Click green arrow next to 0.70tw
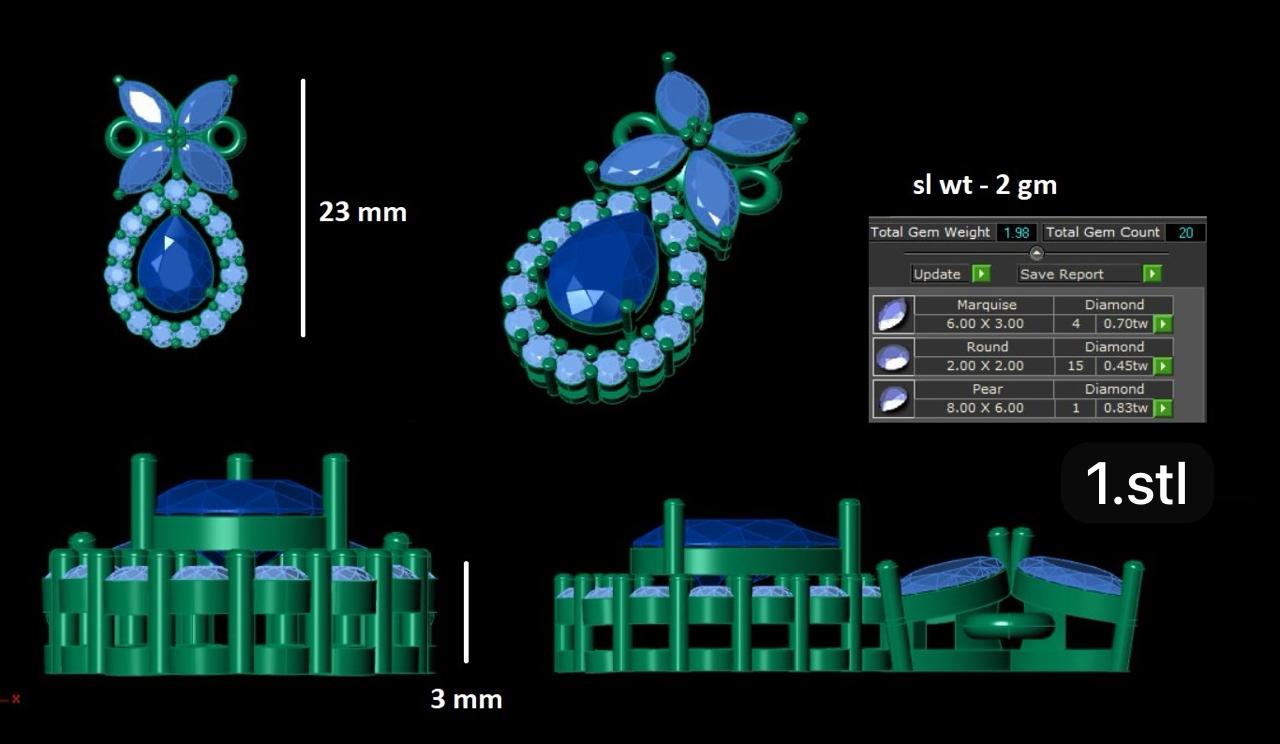 (x=1163, y=324)
